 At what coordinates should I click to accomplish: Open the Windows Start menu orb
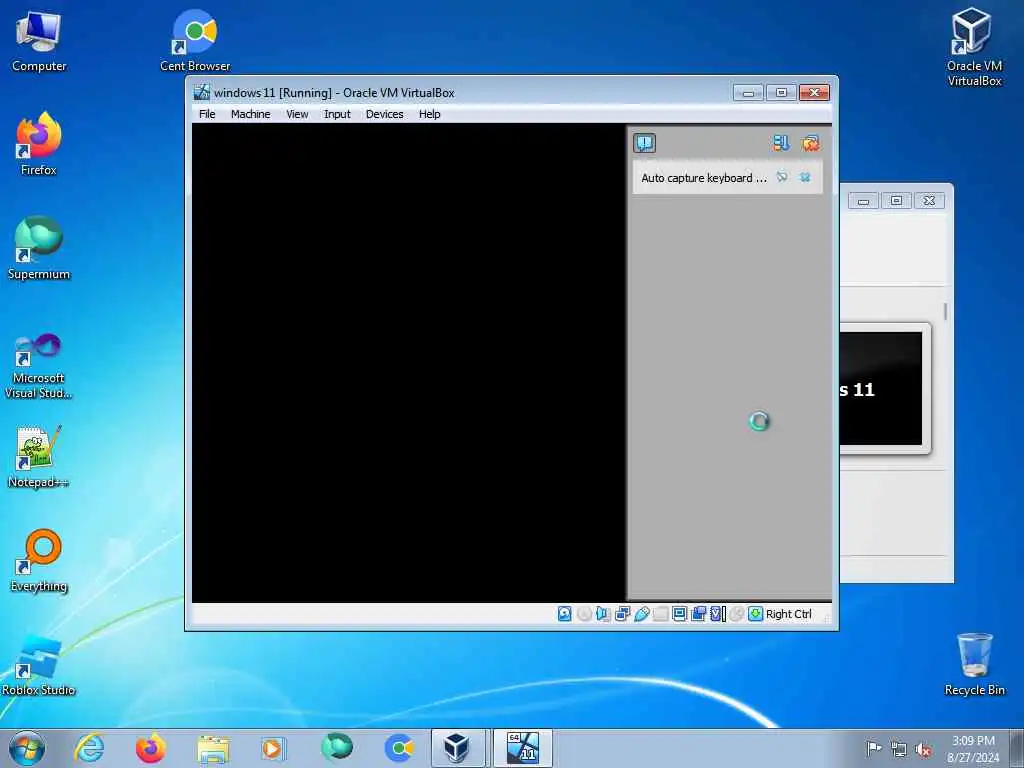[x=27, y=748]
